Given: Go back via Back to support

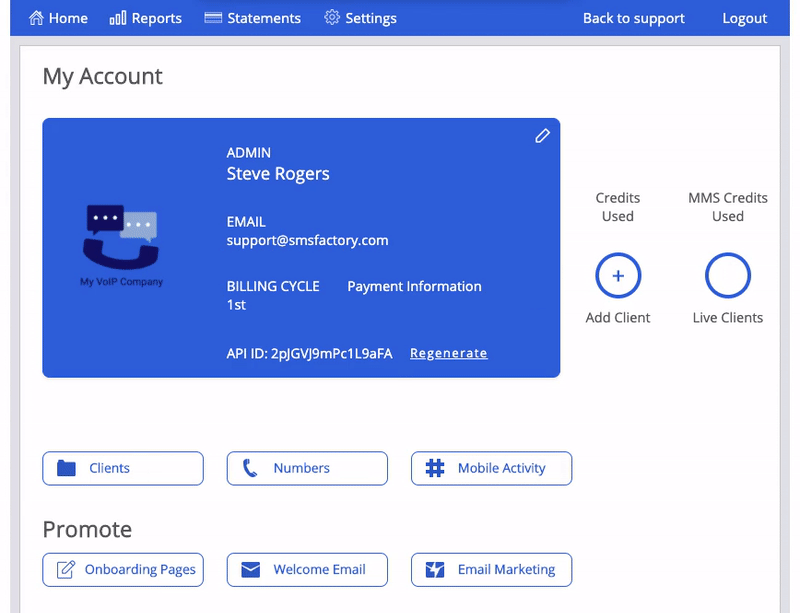Looking at the screenshot, I should [x=634, y=18].
